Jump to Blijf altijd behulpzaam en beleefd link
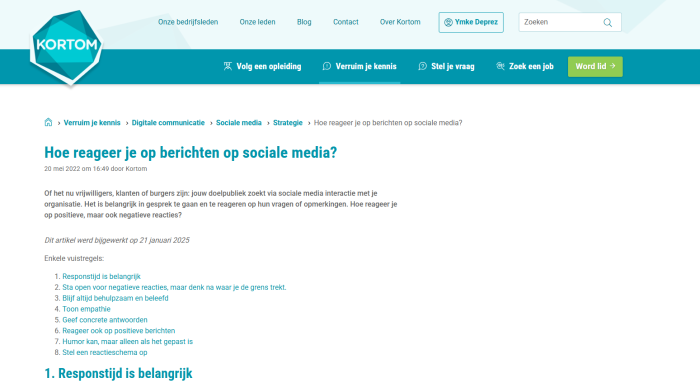The height and width of the screenshot is (392, 700). point(115,298)
